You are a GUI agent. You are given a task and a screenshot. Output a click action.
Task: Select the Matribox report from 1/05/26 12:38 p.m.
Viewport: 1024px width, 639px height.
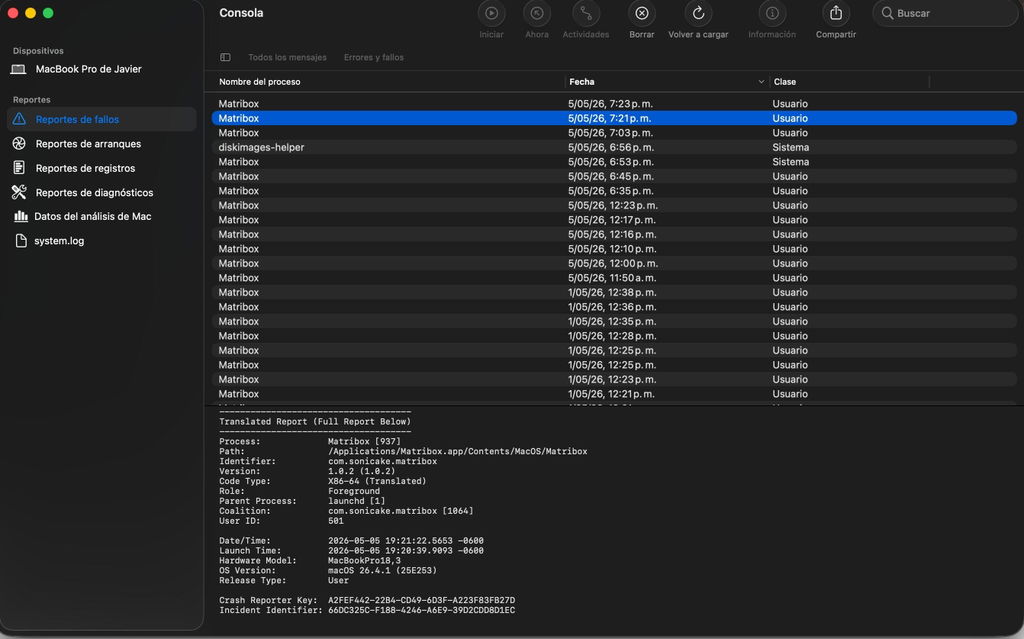(614, 292)
